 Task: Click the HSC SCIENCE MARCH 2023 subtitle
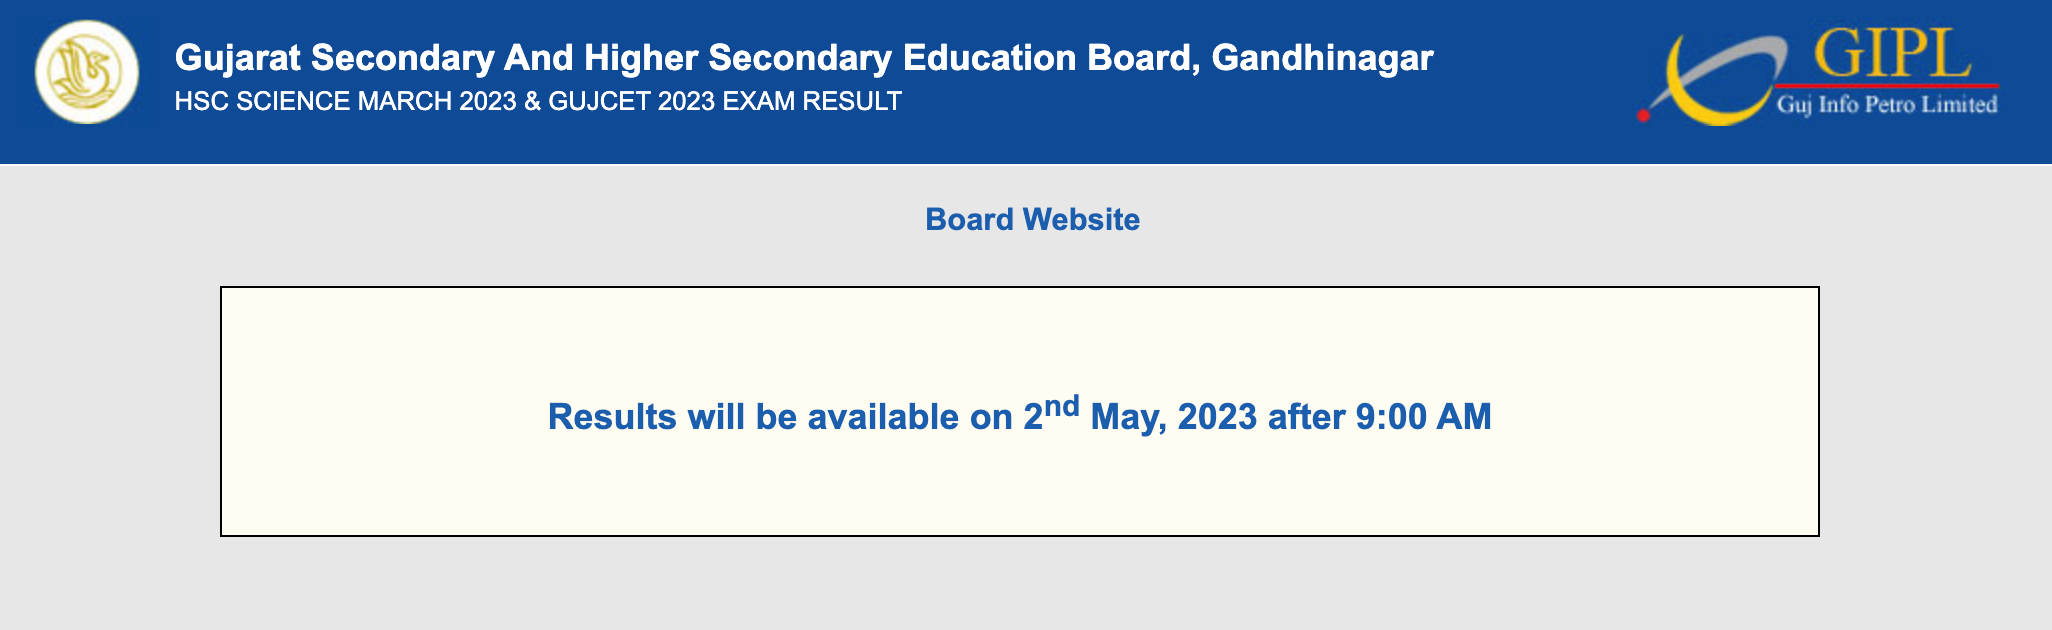[346, 101]
